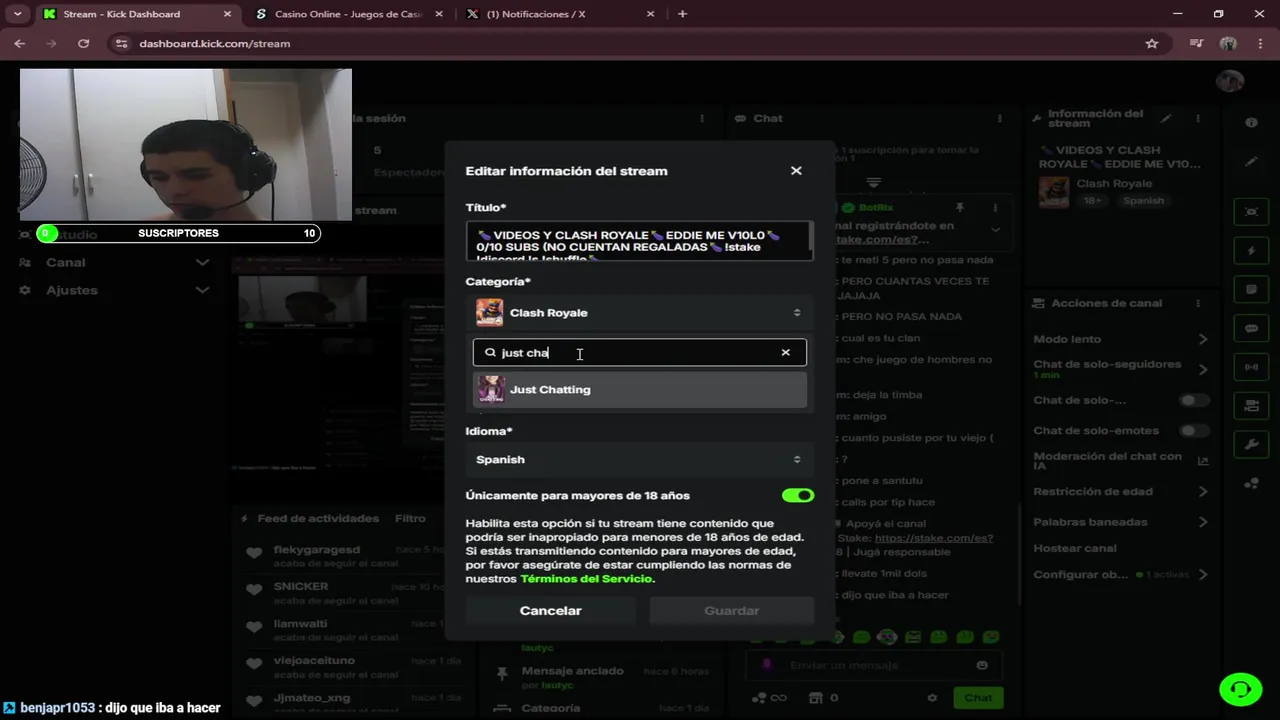Open the note icon in right sidebar
The image size is (1280, 720).
click(1251, 289)
